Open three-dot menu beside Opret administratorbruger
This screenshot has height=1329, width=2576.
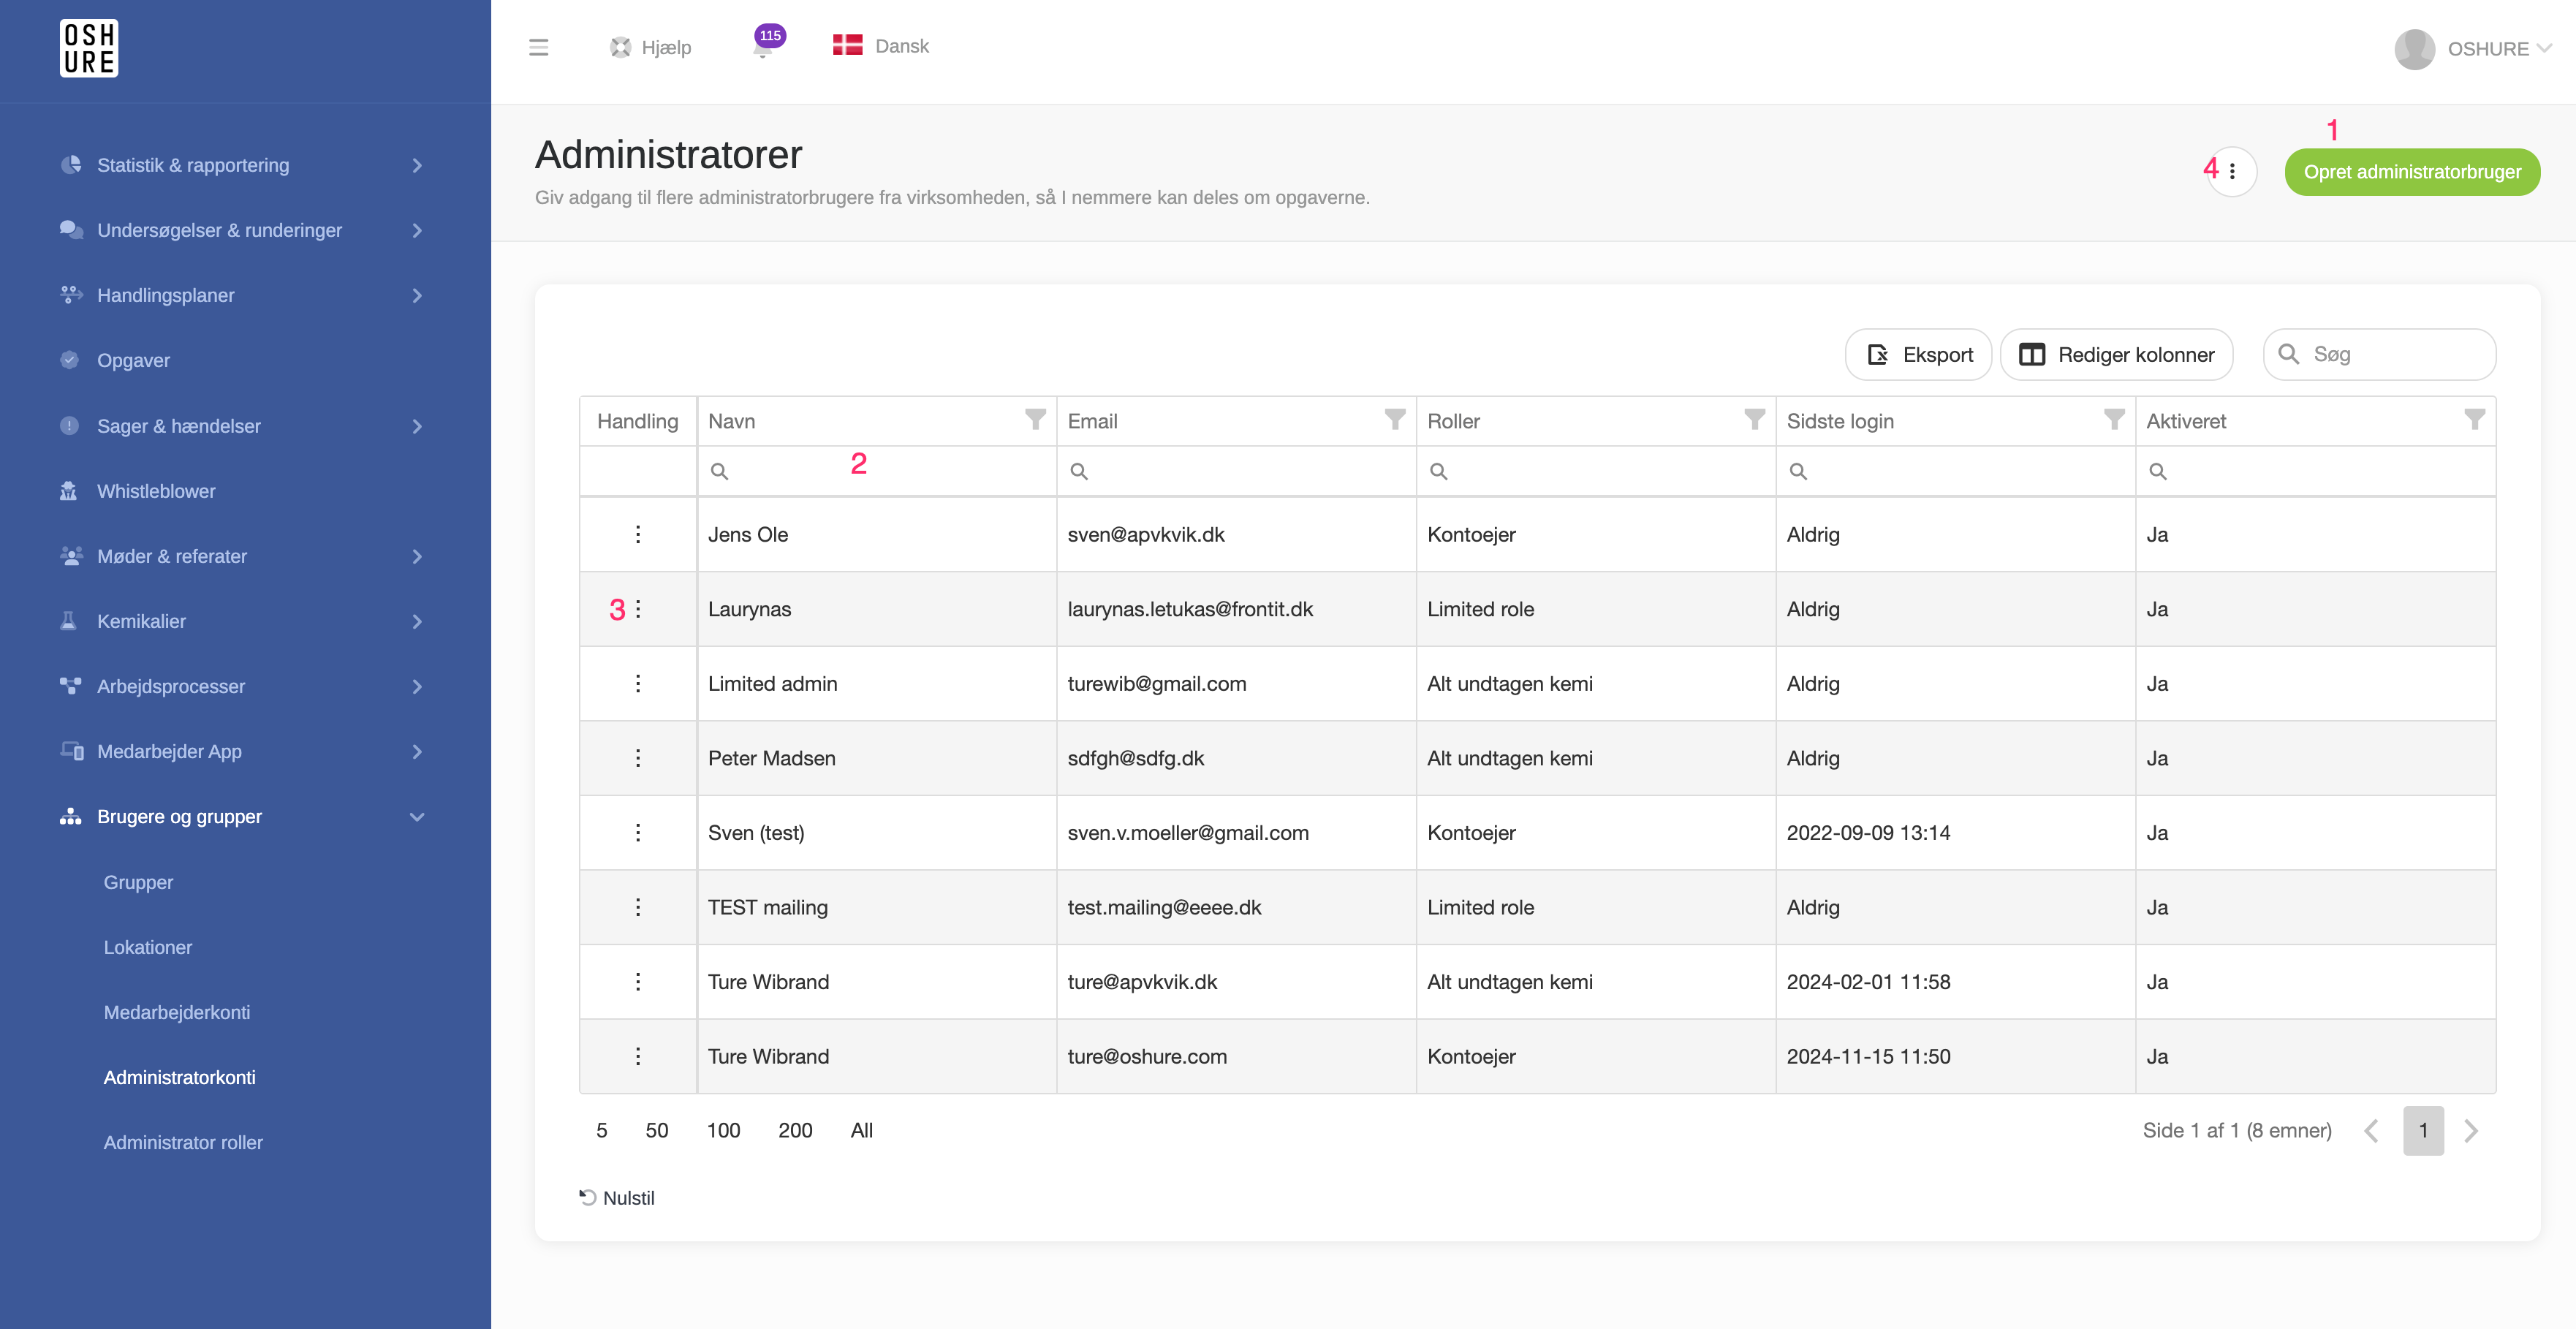coord(2232,172)
